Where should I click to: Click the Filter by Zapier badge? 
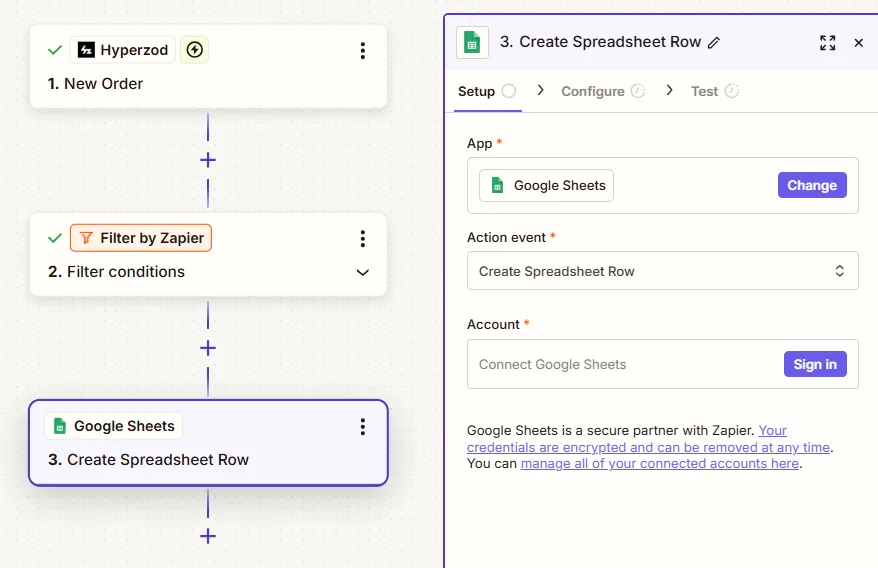(x=141, y=238)
